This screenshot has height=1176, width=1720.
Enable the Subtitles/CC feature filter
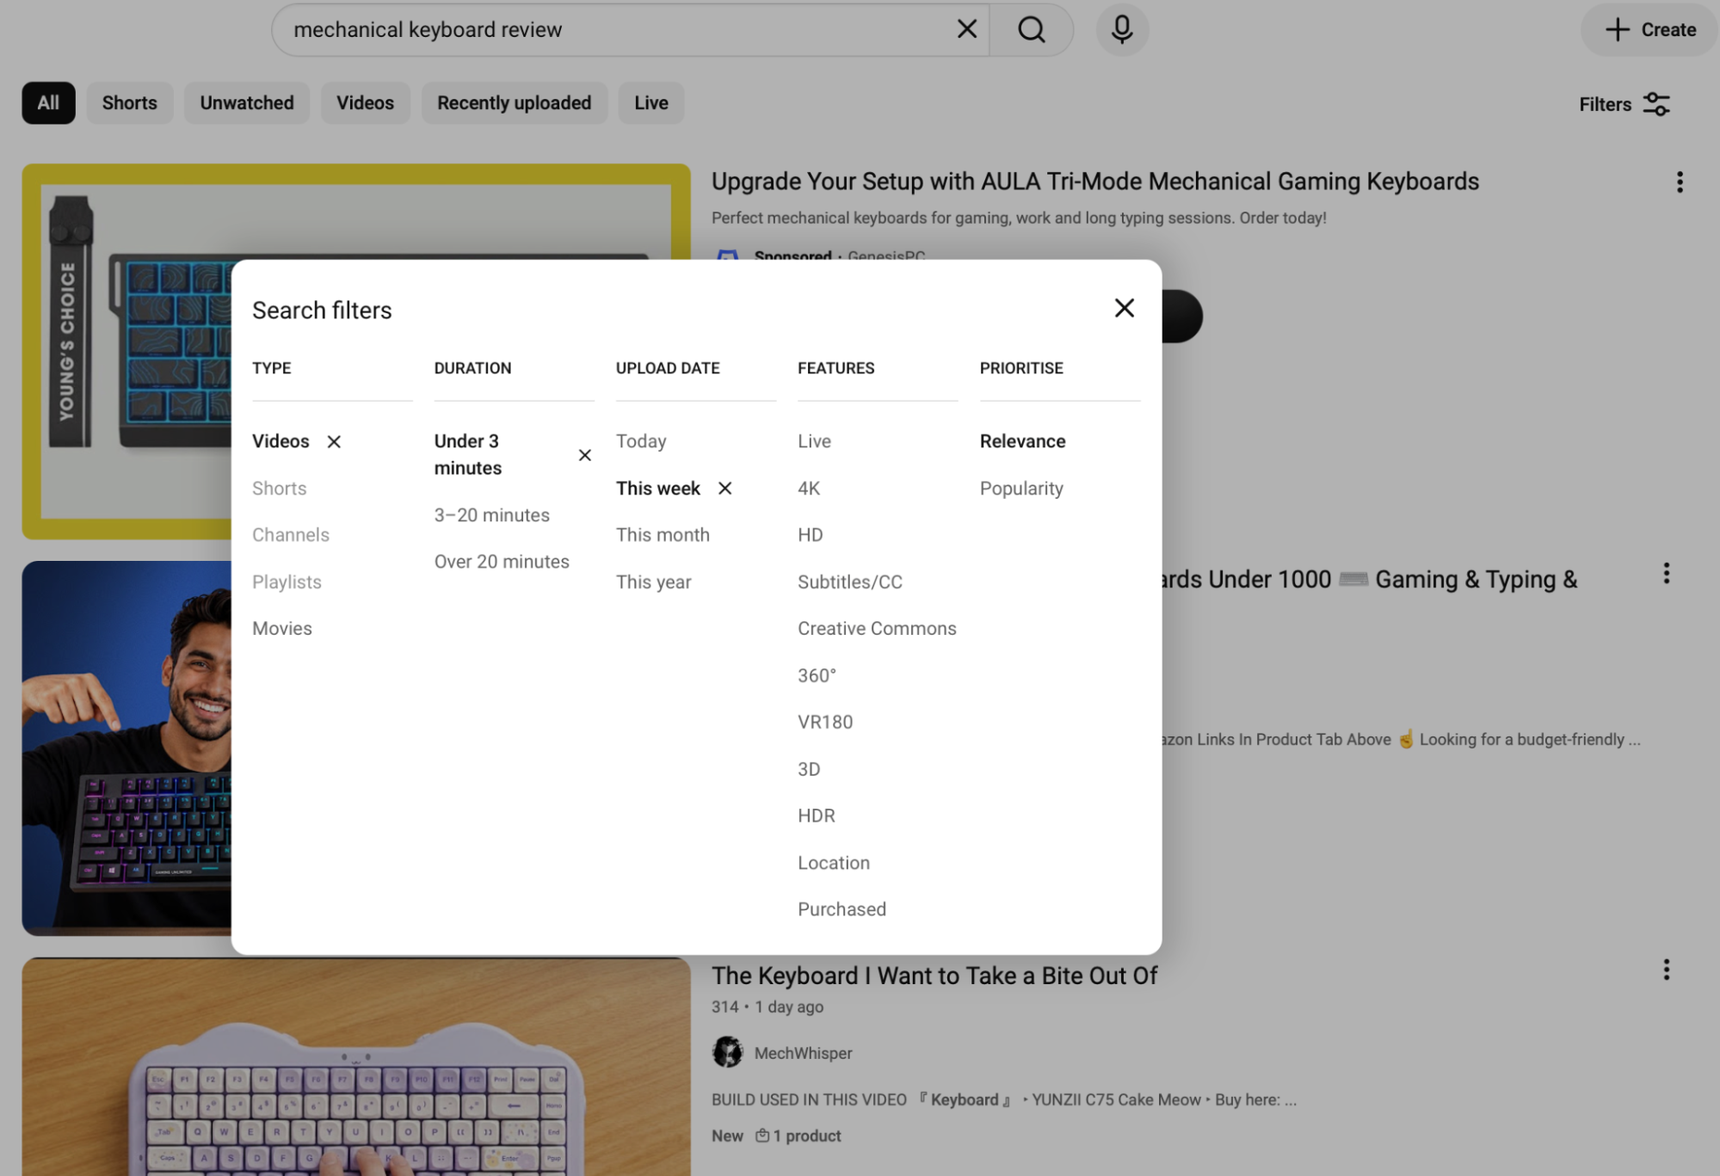tap(849, 582)
